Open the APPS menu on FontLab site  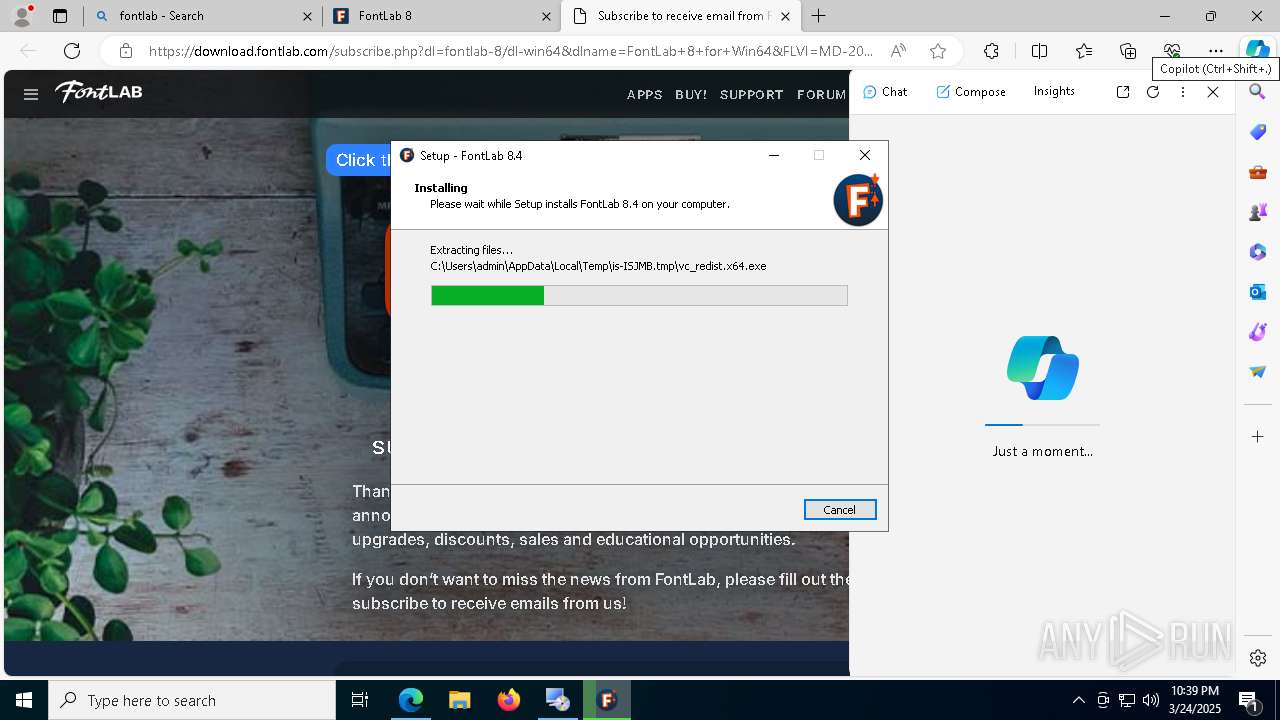coord(645,94)
